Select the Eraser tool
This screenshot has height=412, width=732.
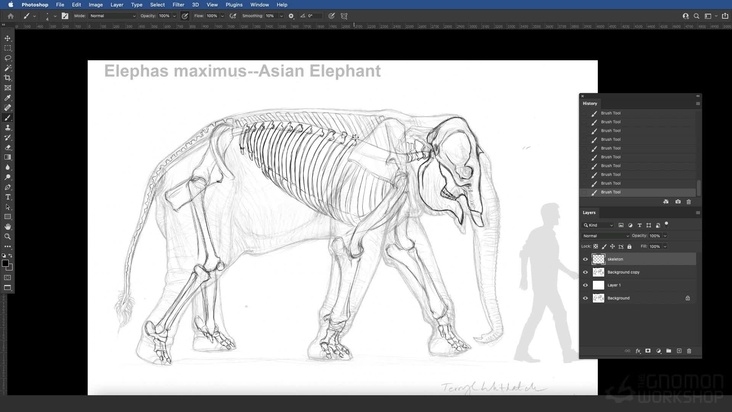(x=7, y=147)
